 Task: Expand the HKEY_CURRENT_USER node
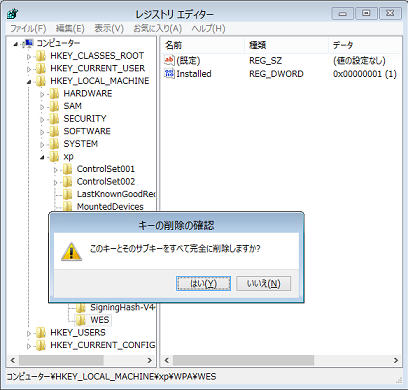tap(29, 69)
